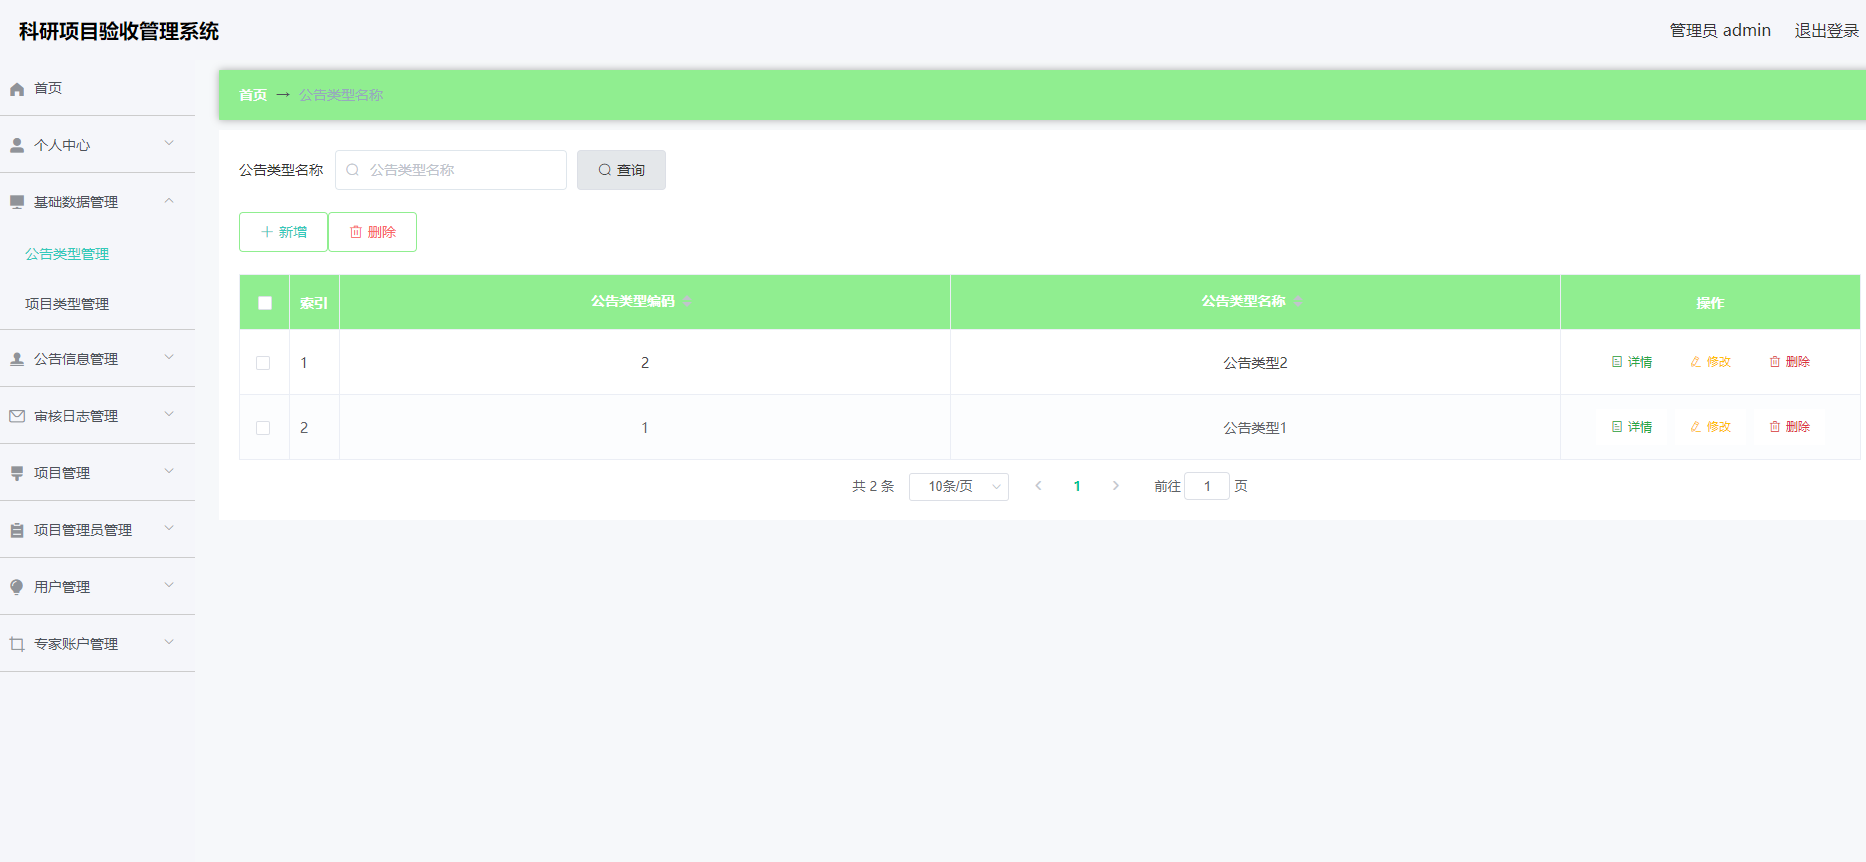Click the 新增 add button

(283, 232)
